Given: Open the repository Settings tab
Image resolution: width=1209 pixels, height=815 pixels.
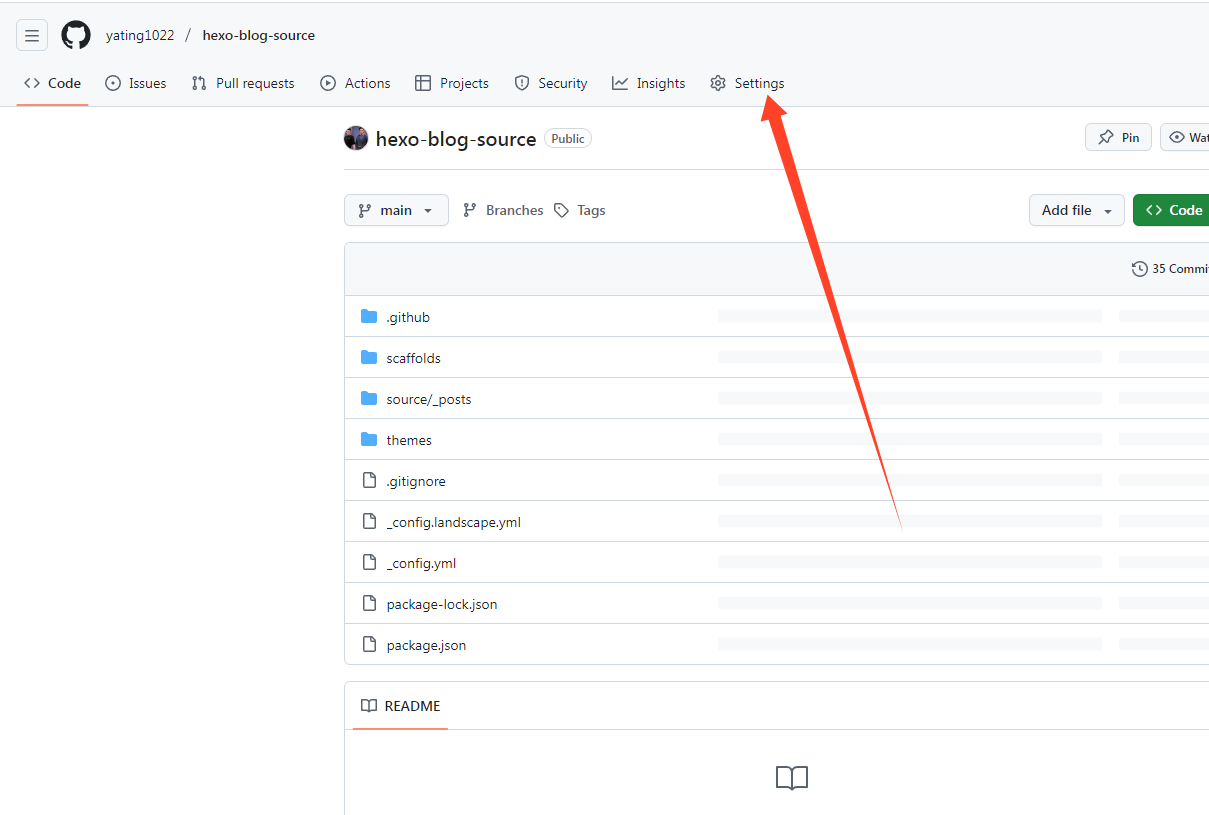Looking at the screenshot, I should coord(747,83).
